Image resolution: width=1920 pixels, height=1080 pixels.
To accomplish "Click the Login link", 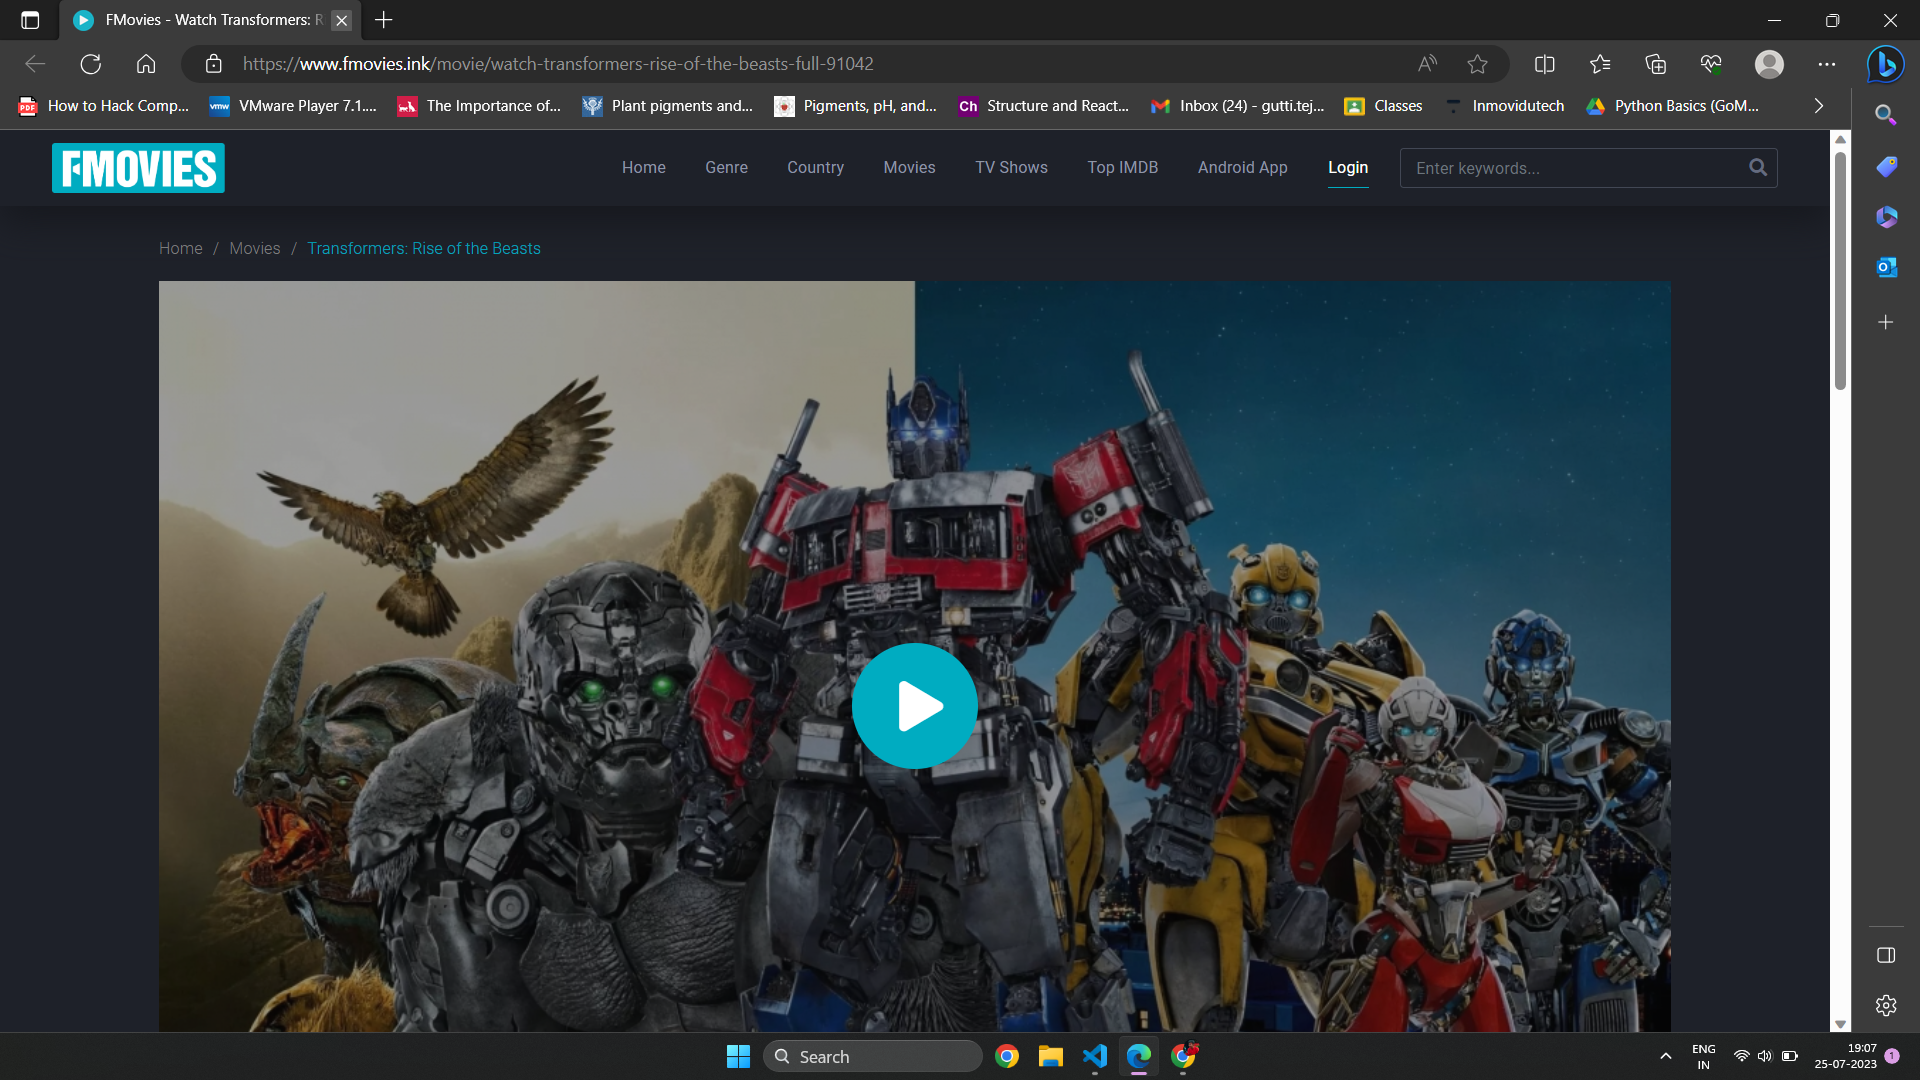I will [x=1347, y=167].
